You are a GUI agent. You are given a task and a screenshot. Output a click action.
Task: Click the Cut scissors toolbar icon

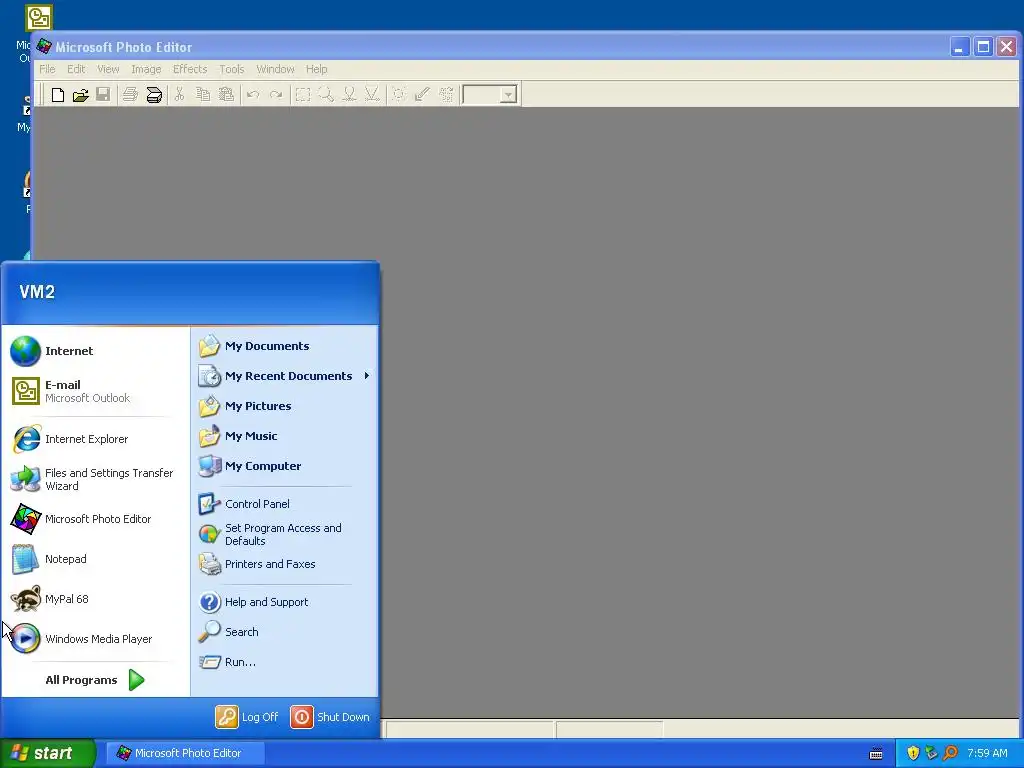[x=180, y=95]
